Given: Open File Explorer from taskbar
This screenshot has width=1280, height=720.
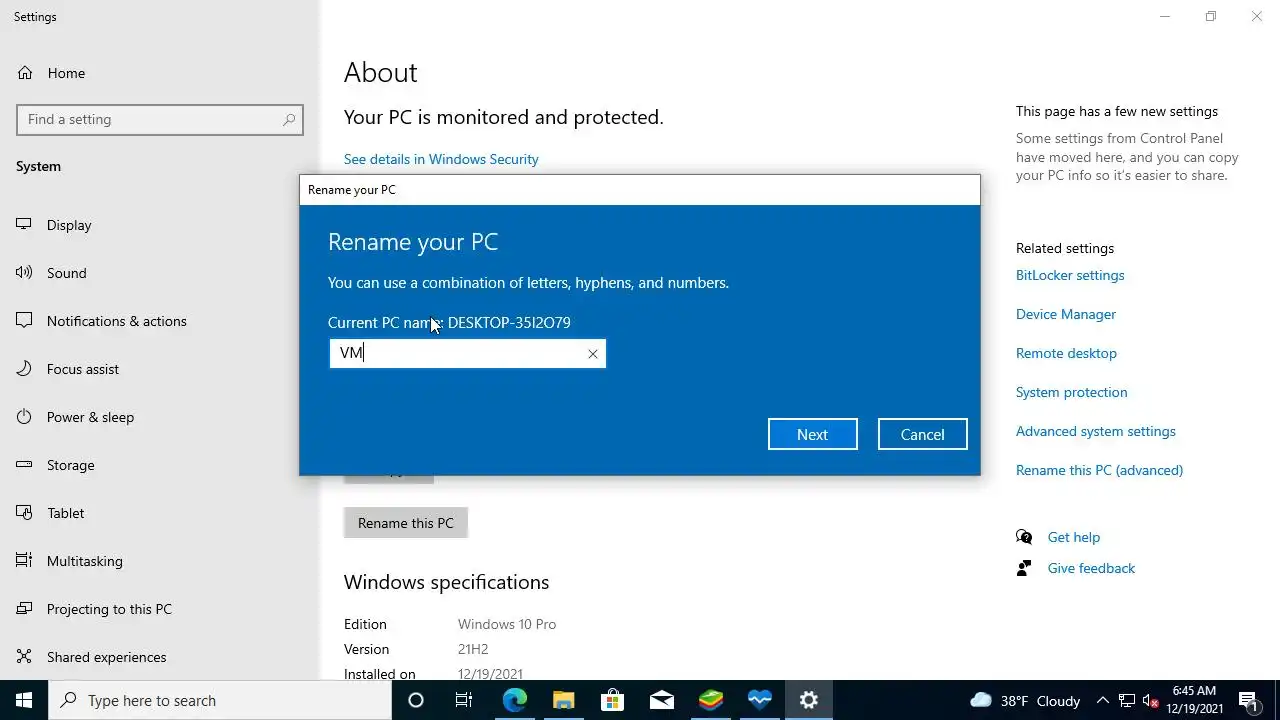Looking at the screenshot, I should (x=563, y=700).
